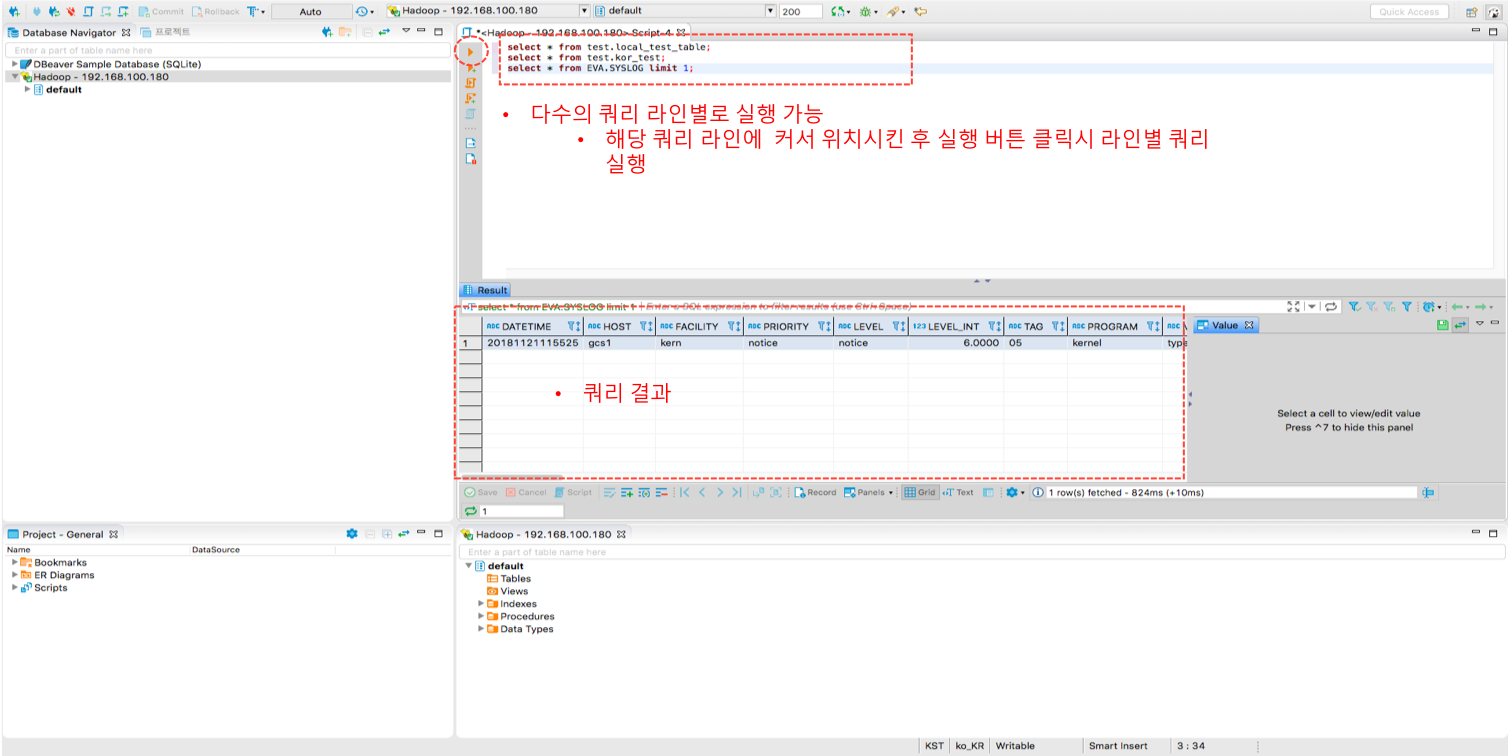Click the Project panel link with editor icon

click(x=404, y=534)
